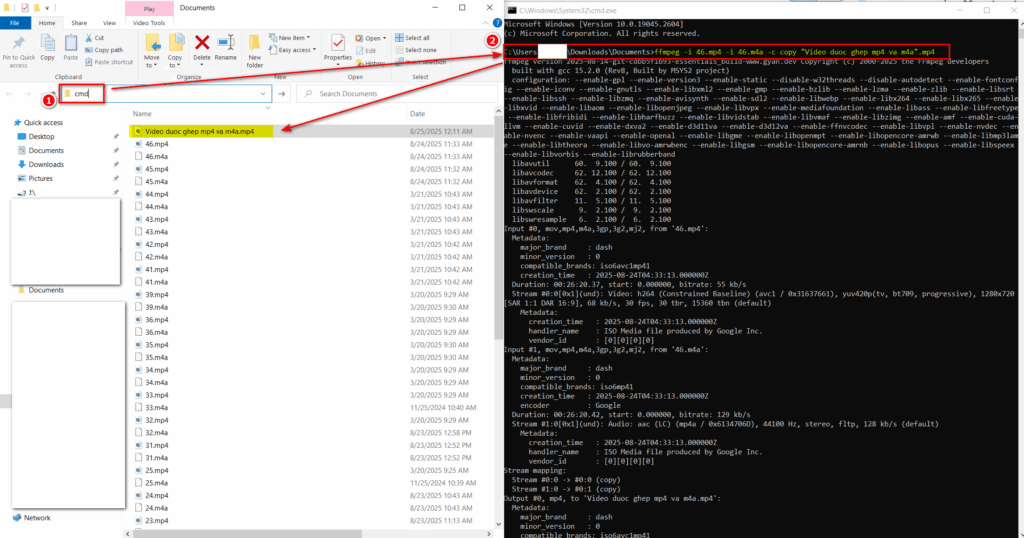Click the Rename icon in Organize group
The image size is (1024, 538).
(226, 43)
